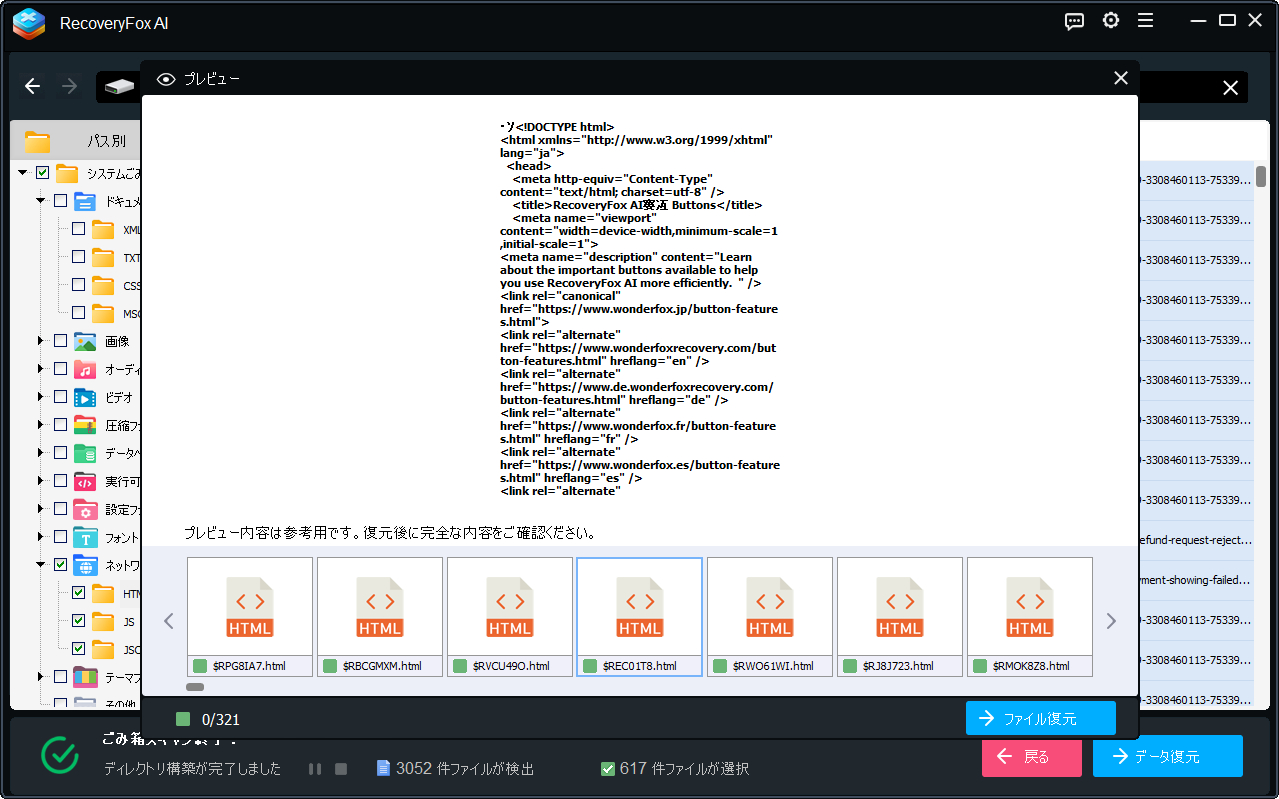This screenshot has width=1279, height=799.
Task: Click the パス別 folder icon
Action: [x=38, y=141]
